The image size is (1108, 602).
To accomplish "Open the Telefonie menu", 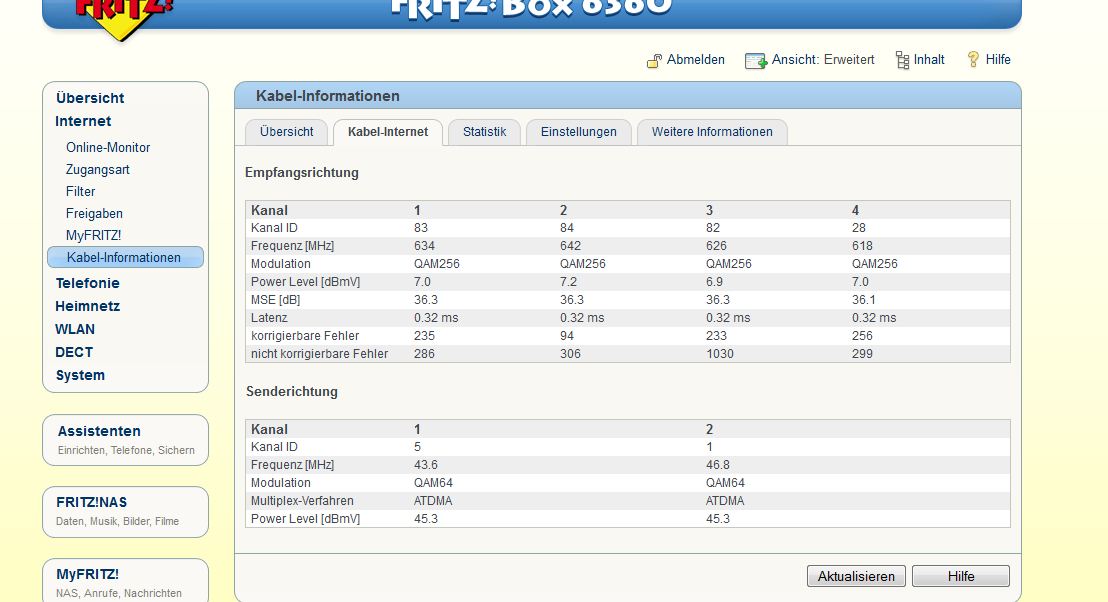I will coord(88,283).
